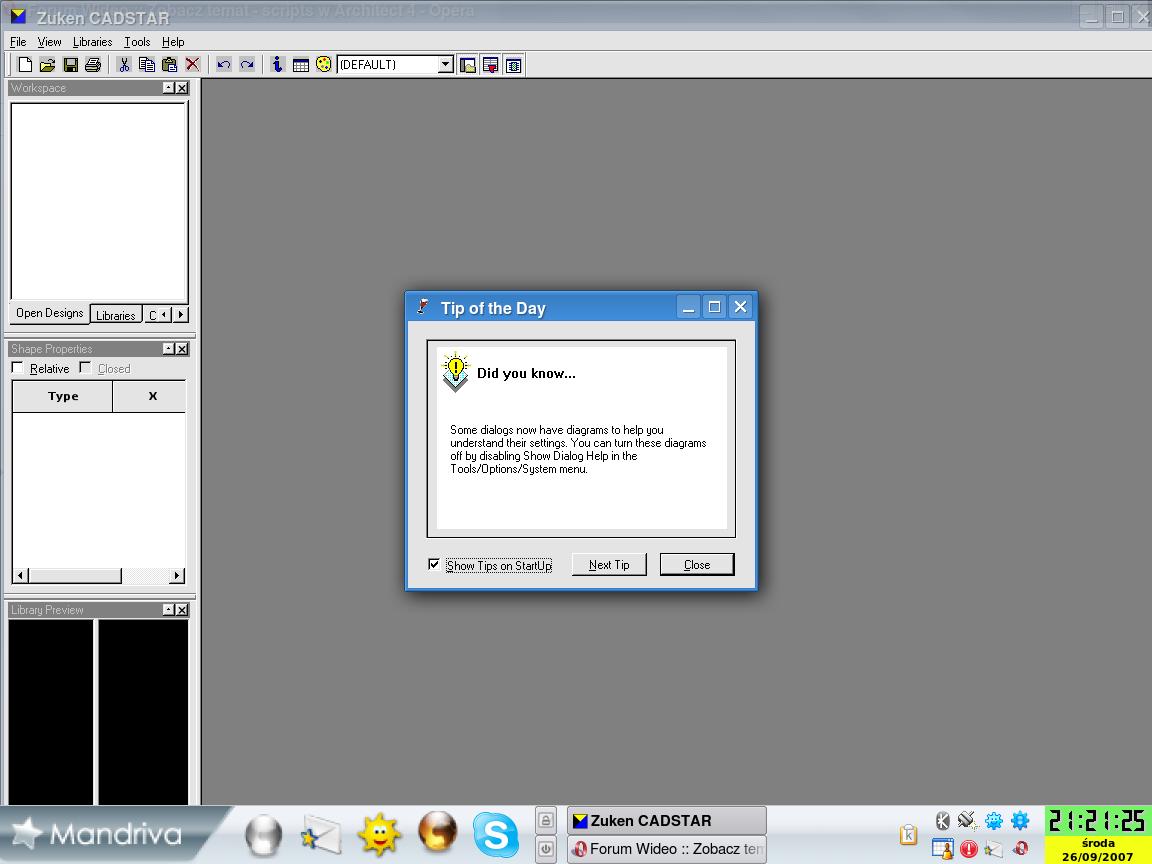Viewport: 1152px width, 864px height.
Task: Float the Workspace panel with its pin button
Action: tap(168, 88)
